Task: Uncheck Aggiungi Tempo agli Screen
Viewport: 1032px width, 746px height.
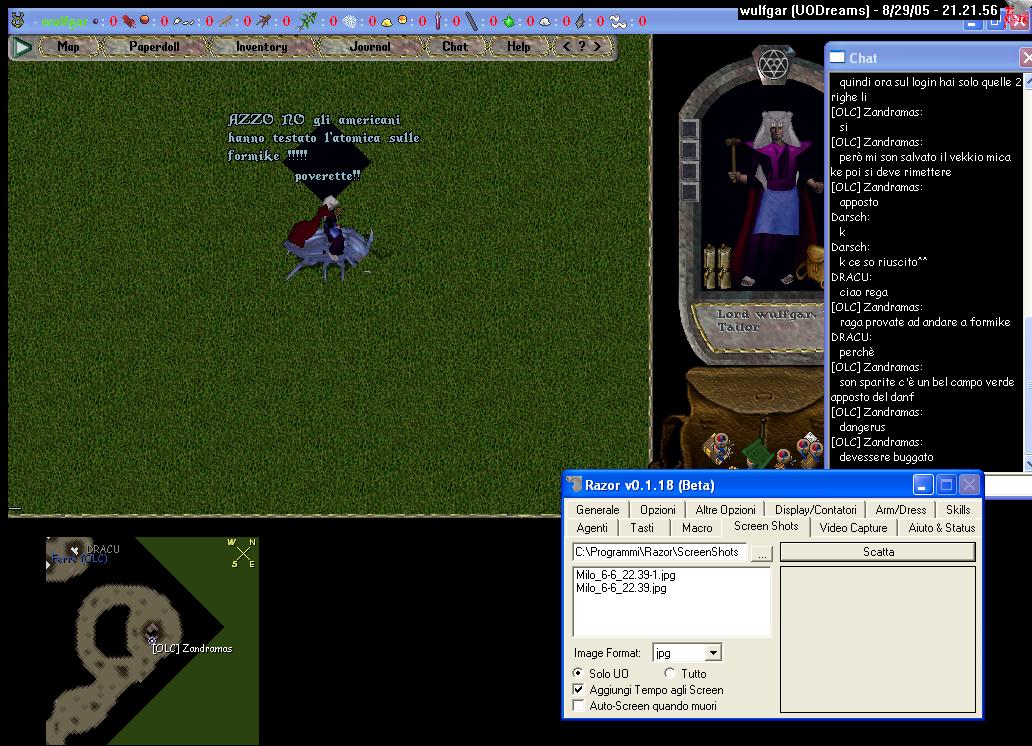Action: point(578,689)
